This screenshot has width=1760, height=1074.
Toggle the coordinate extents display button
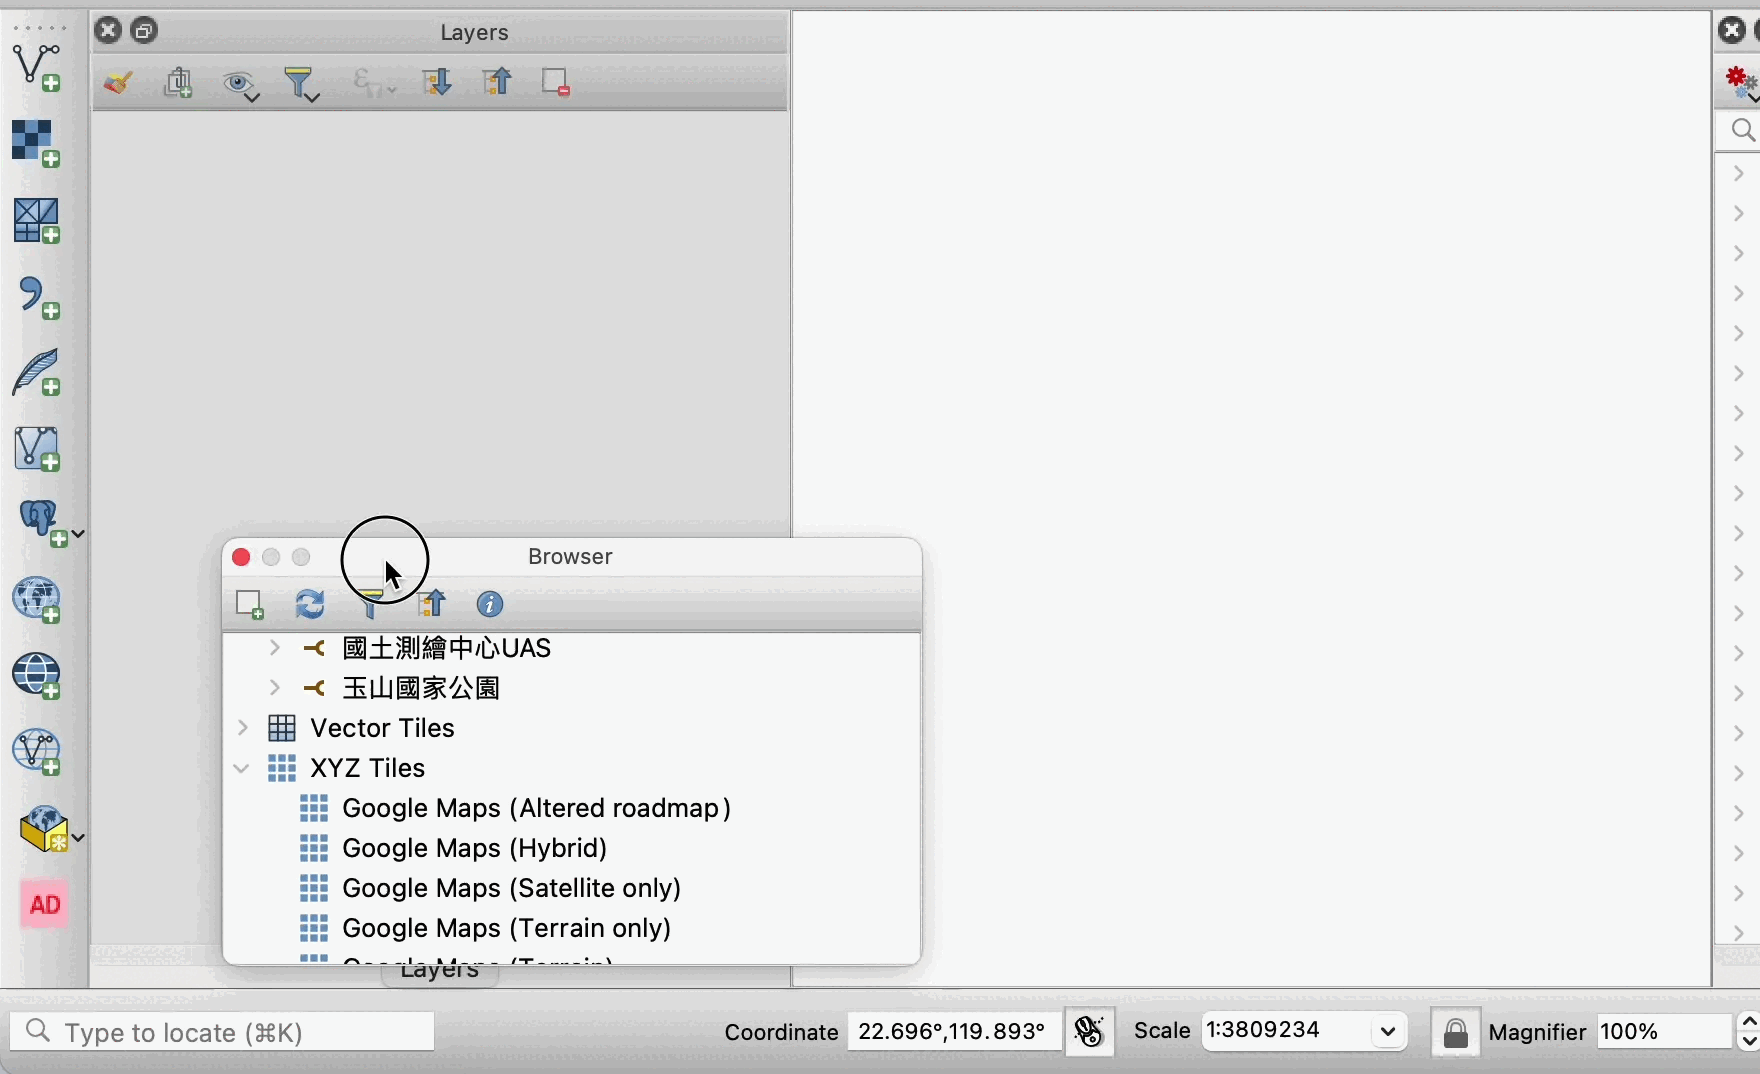pos(1089,1032)
